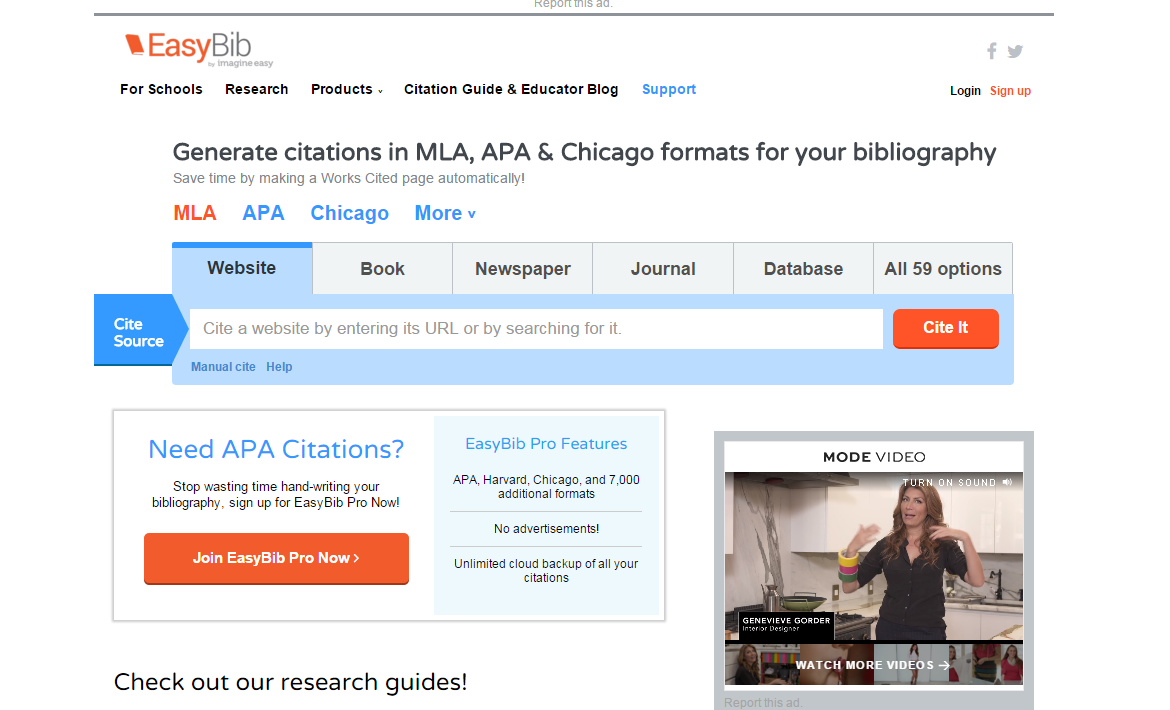Click Check out our research guides heading

pos(291,682)
